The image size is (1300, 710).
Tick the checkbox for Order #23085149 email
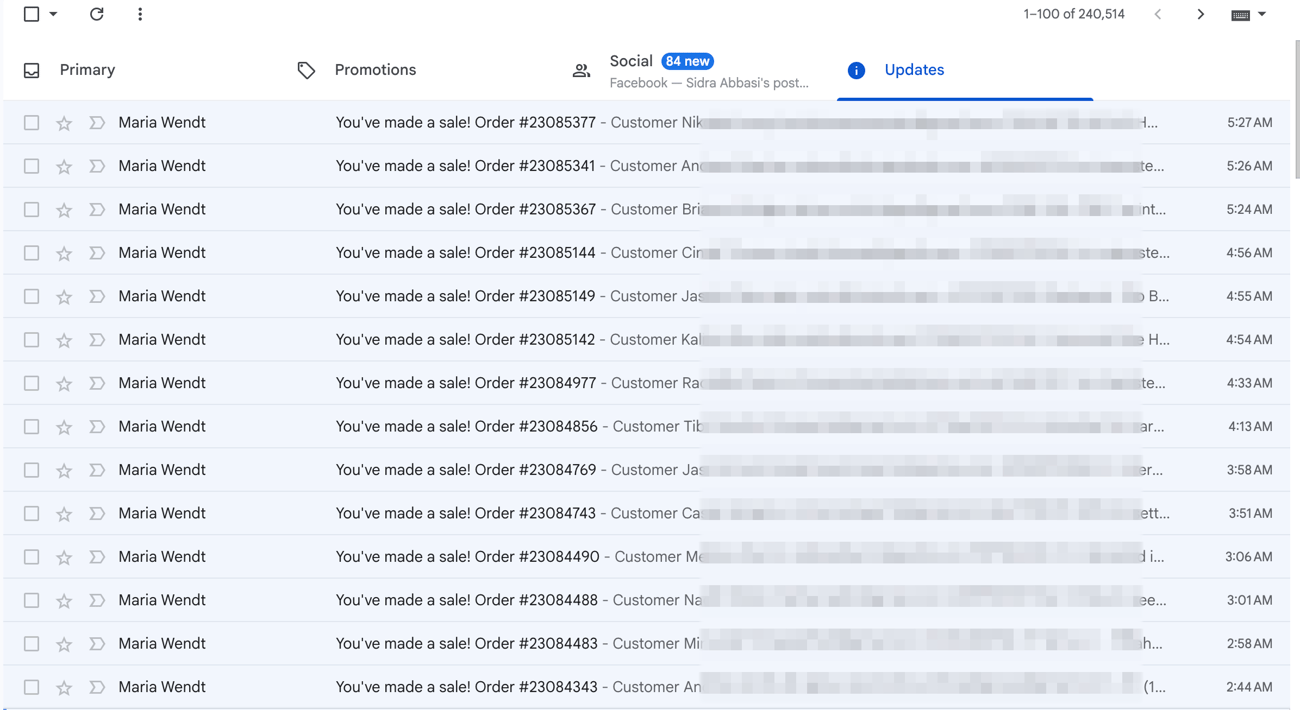(32, 297)
